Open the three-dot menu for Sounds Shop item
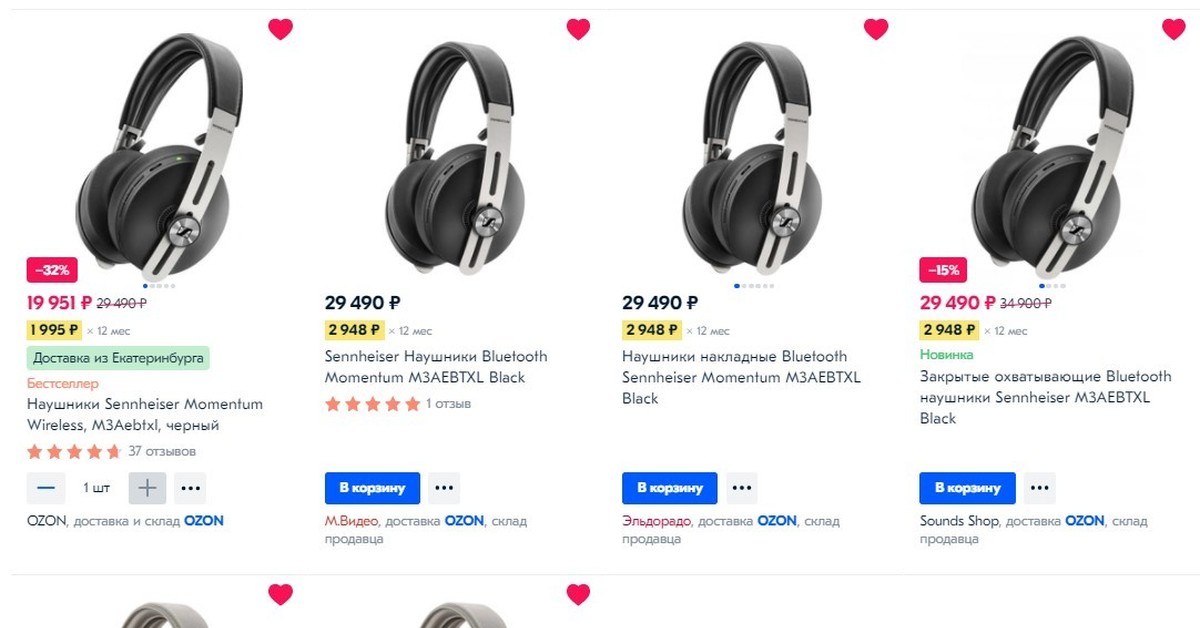The width and height of the screenshot is (1200, 628). coord(1039,488)
